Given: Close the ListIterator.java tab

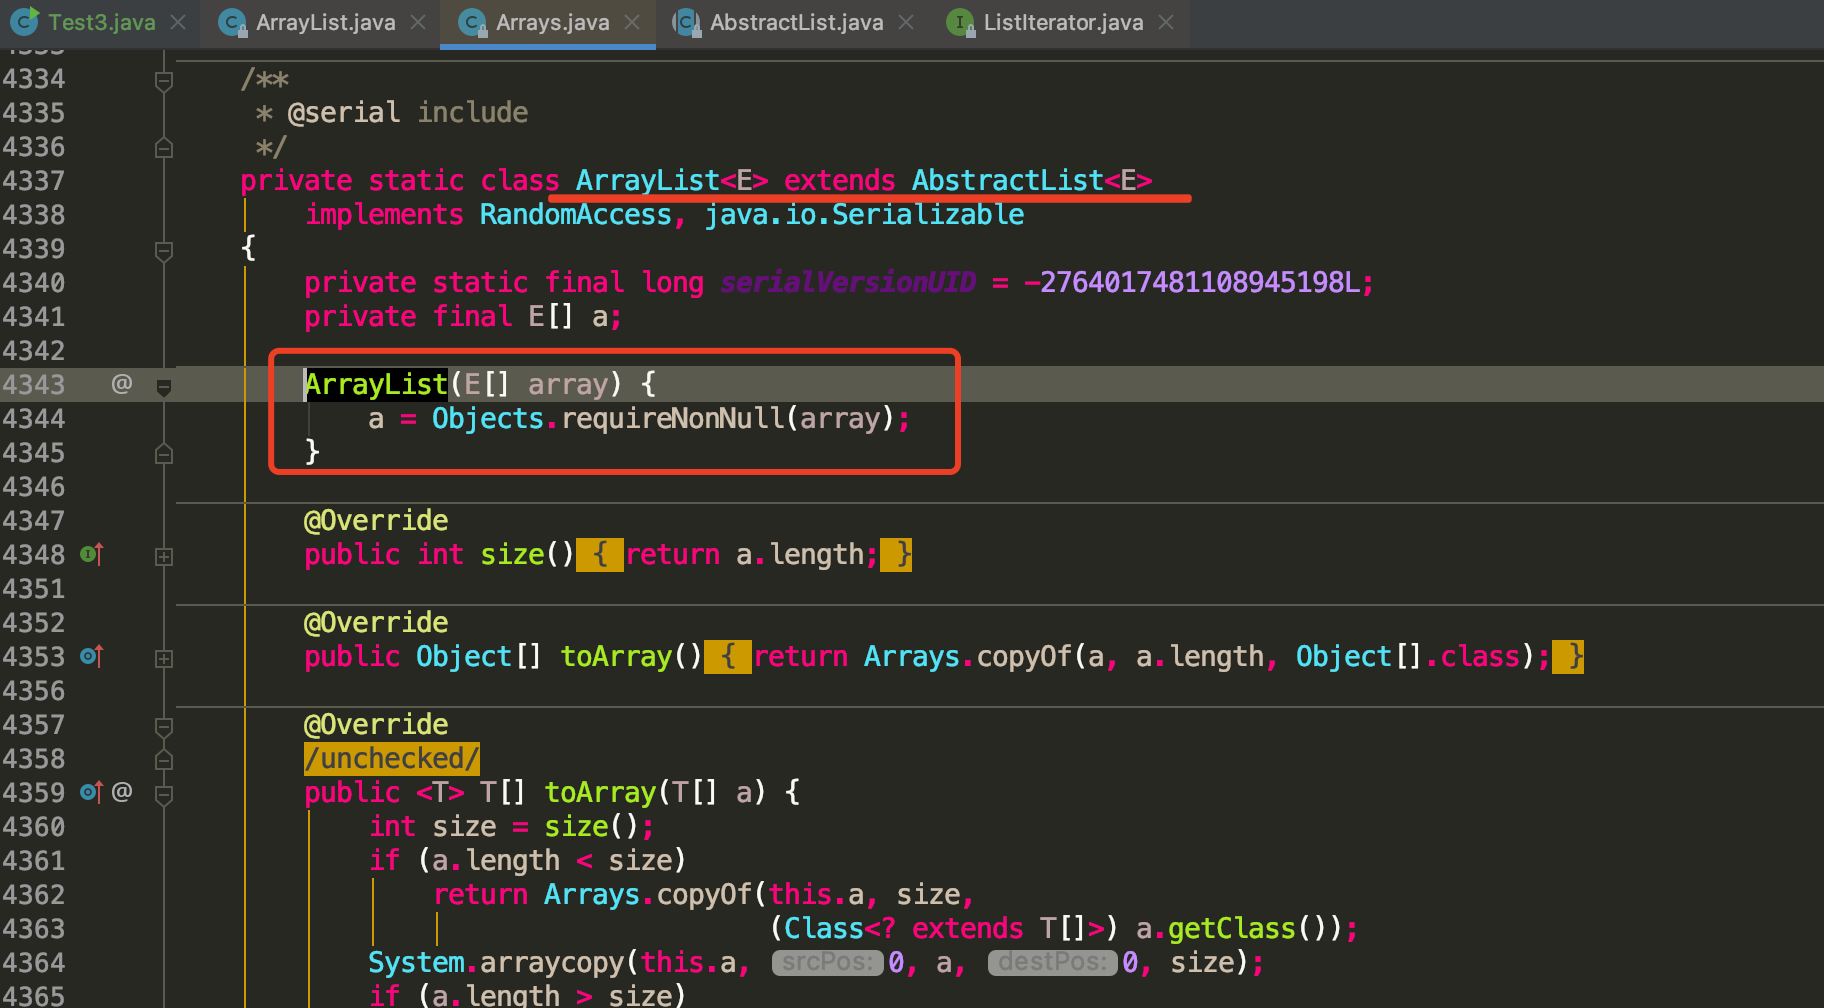Looking at the screenshot, I should point(1166,22).
